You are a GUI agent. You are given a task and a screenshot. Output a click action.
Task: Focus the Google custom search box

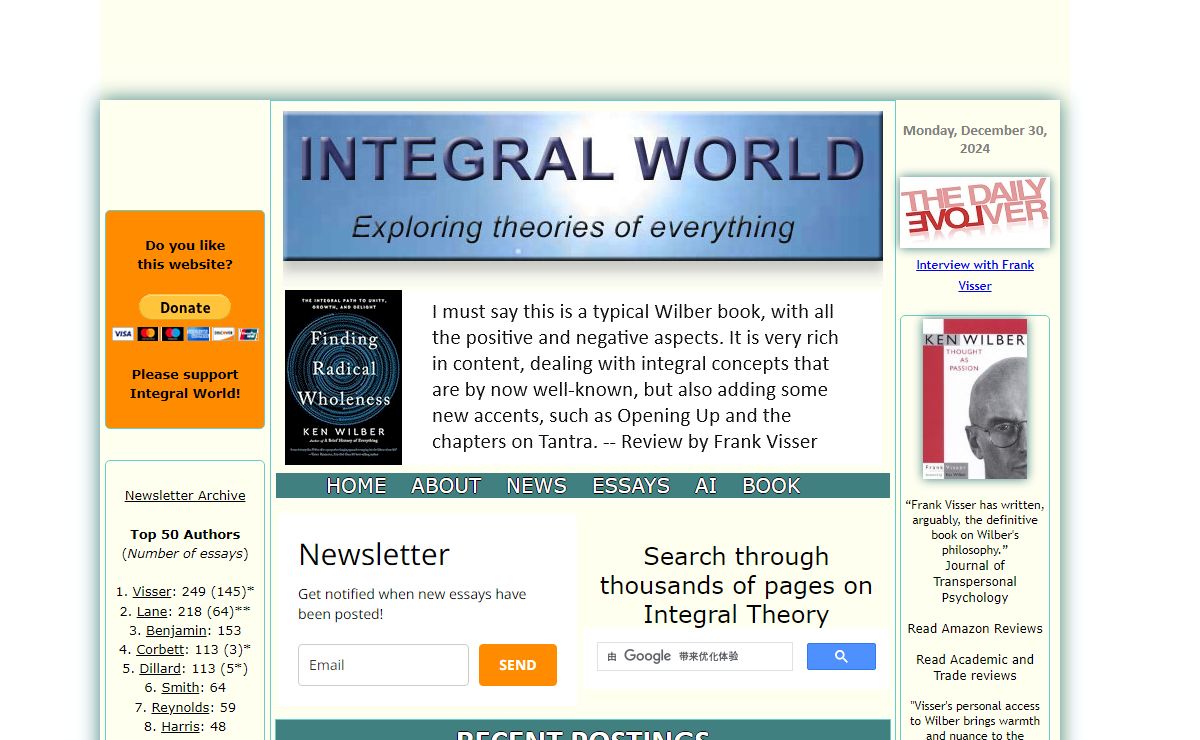pyautogui.click(x=695, y=656)
